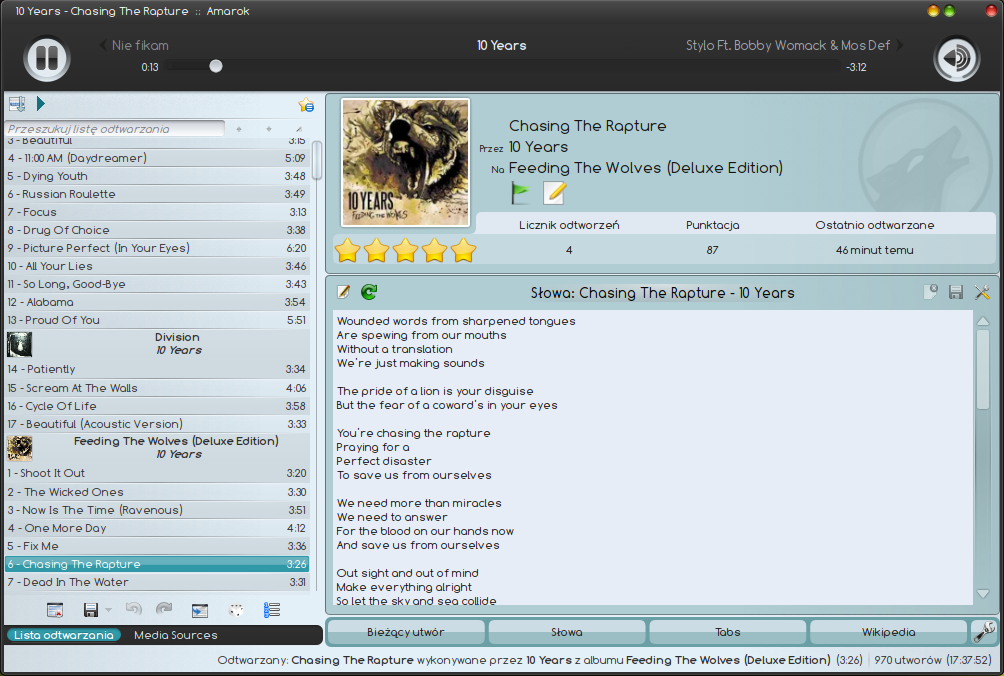
Task: Configure applets with wrench icon beside Wikipedia
Action: pyautogui.click(x=984, y=632)
